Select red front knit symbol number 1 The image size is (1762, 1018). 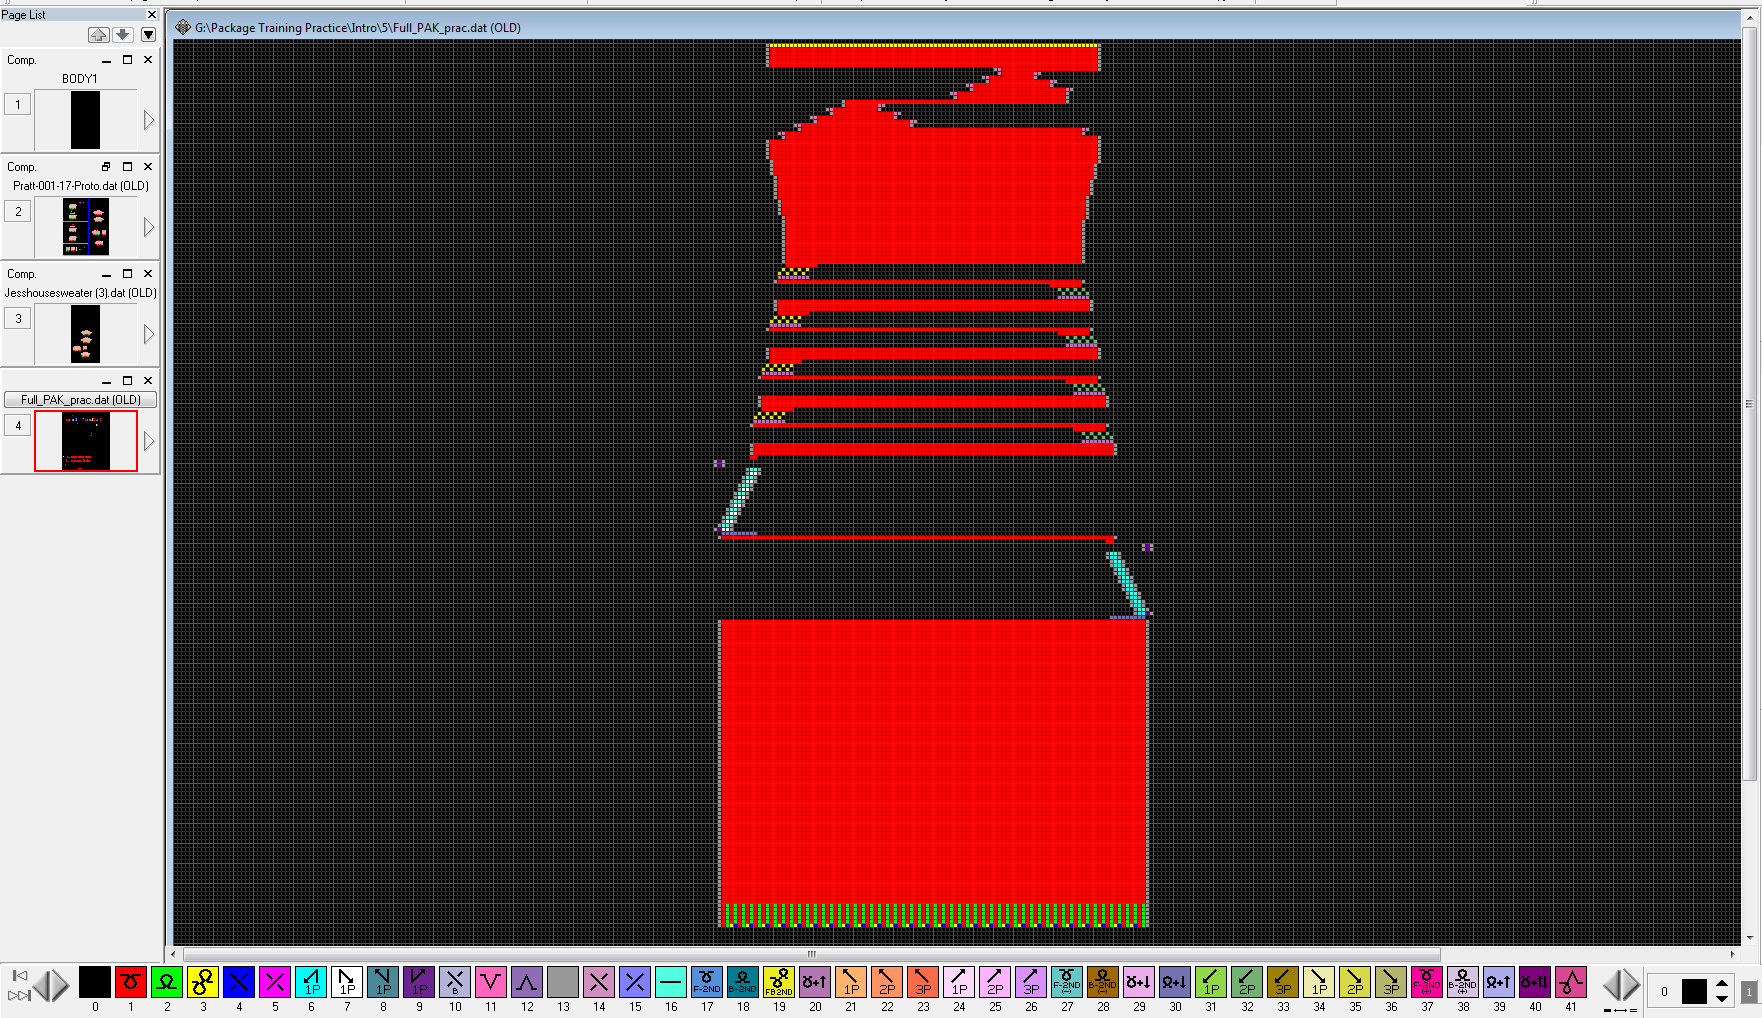pyautogui.click(x=131, y=983)
